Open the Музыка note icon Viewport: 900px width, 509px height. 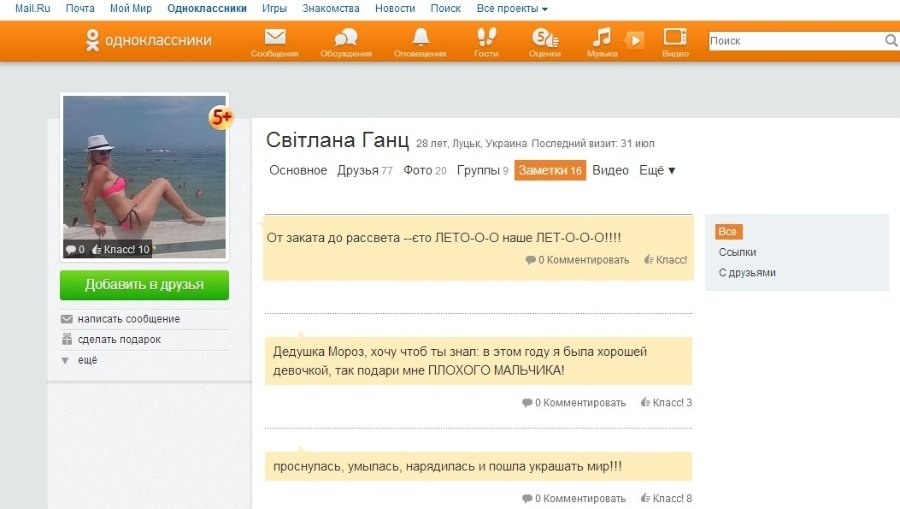601,38
